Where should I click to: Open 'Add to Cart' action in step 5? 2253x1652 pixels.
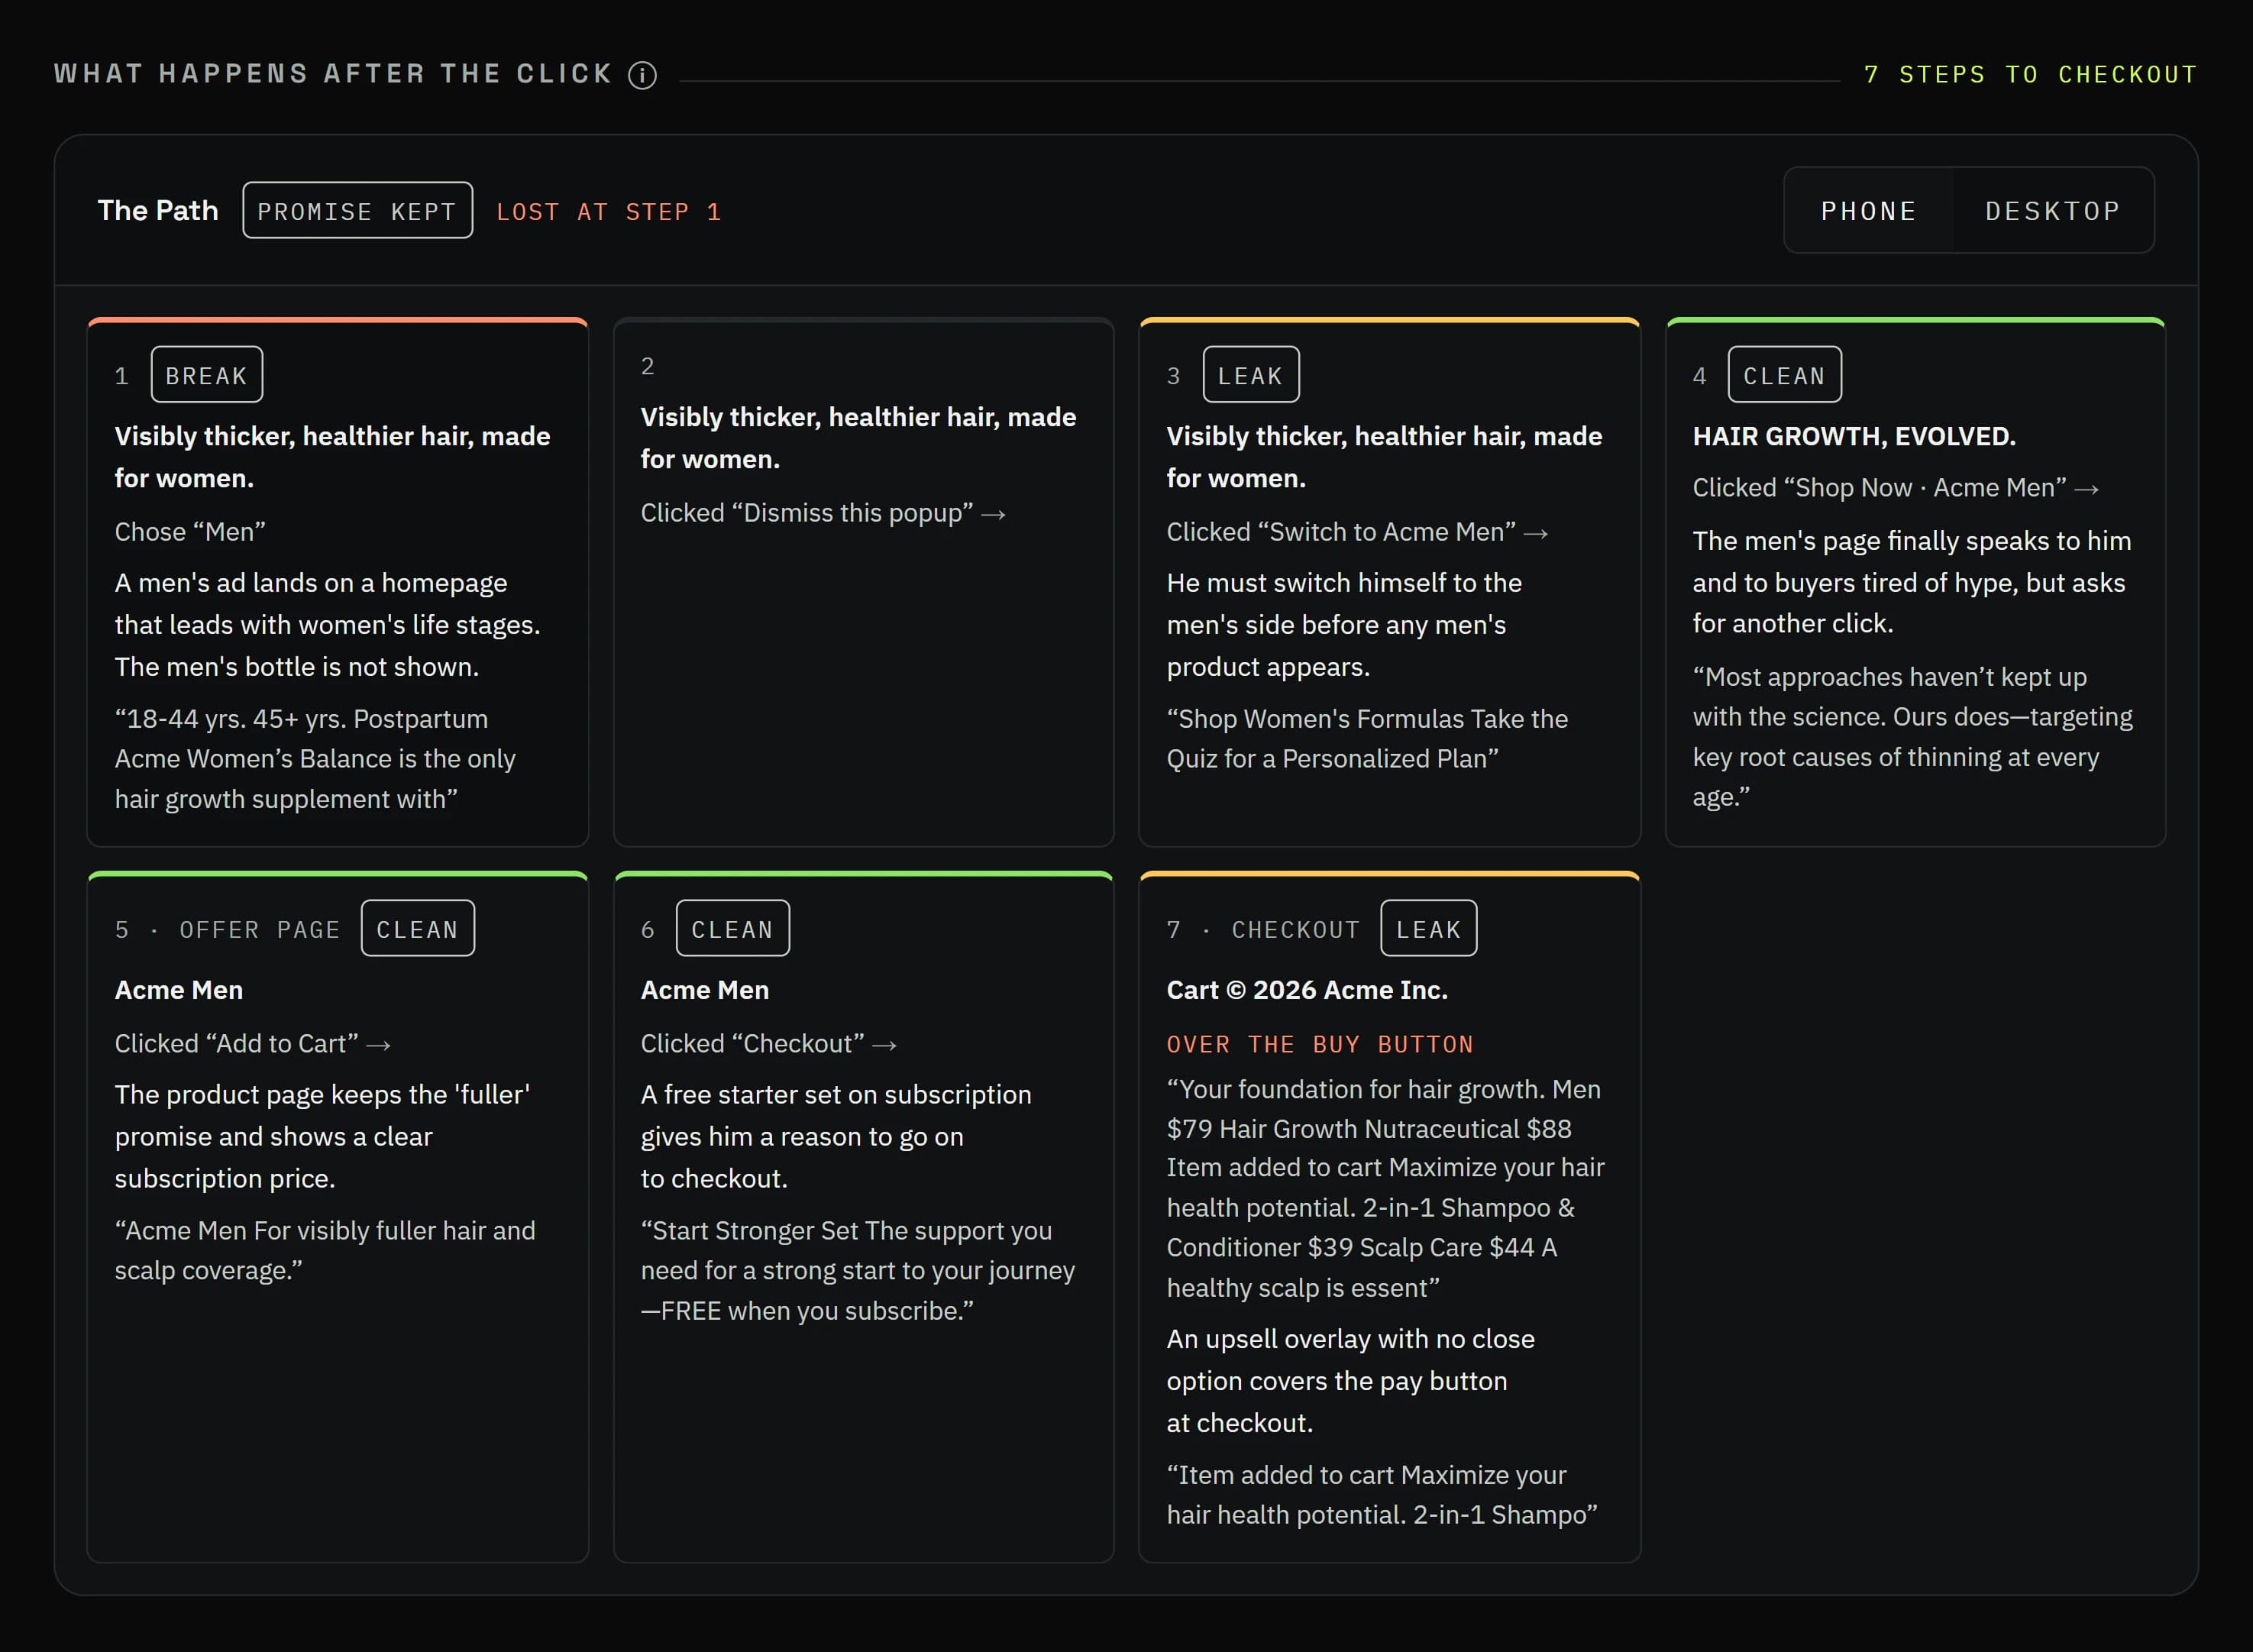point(252,1044)
